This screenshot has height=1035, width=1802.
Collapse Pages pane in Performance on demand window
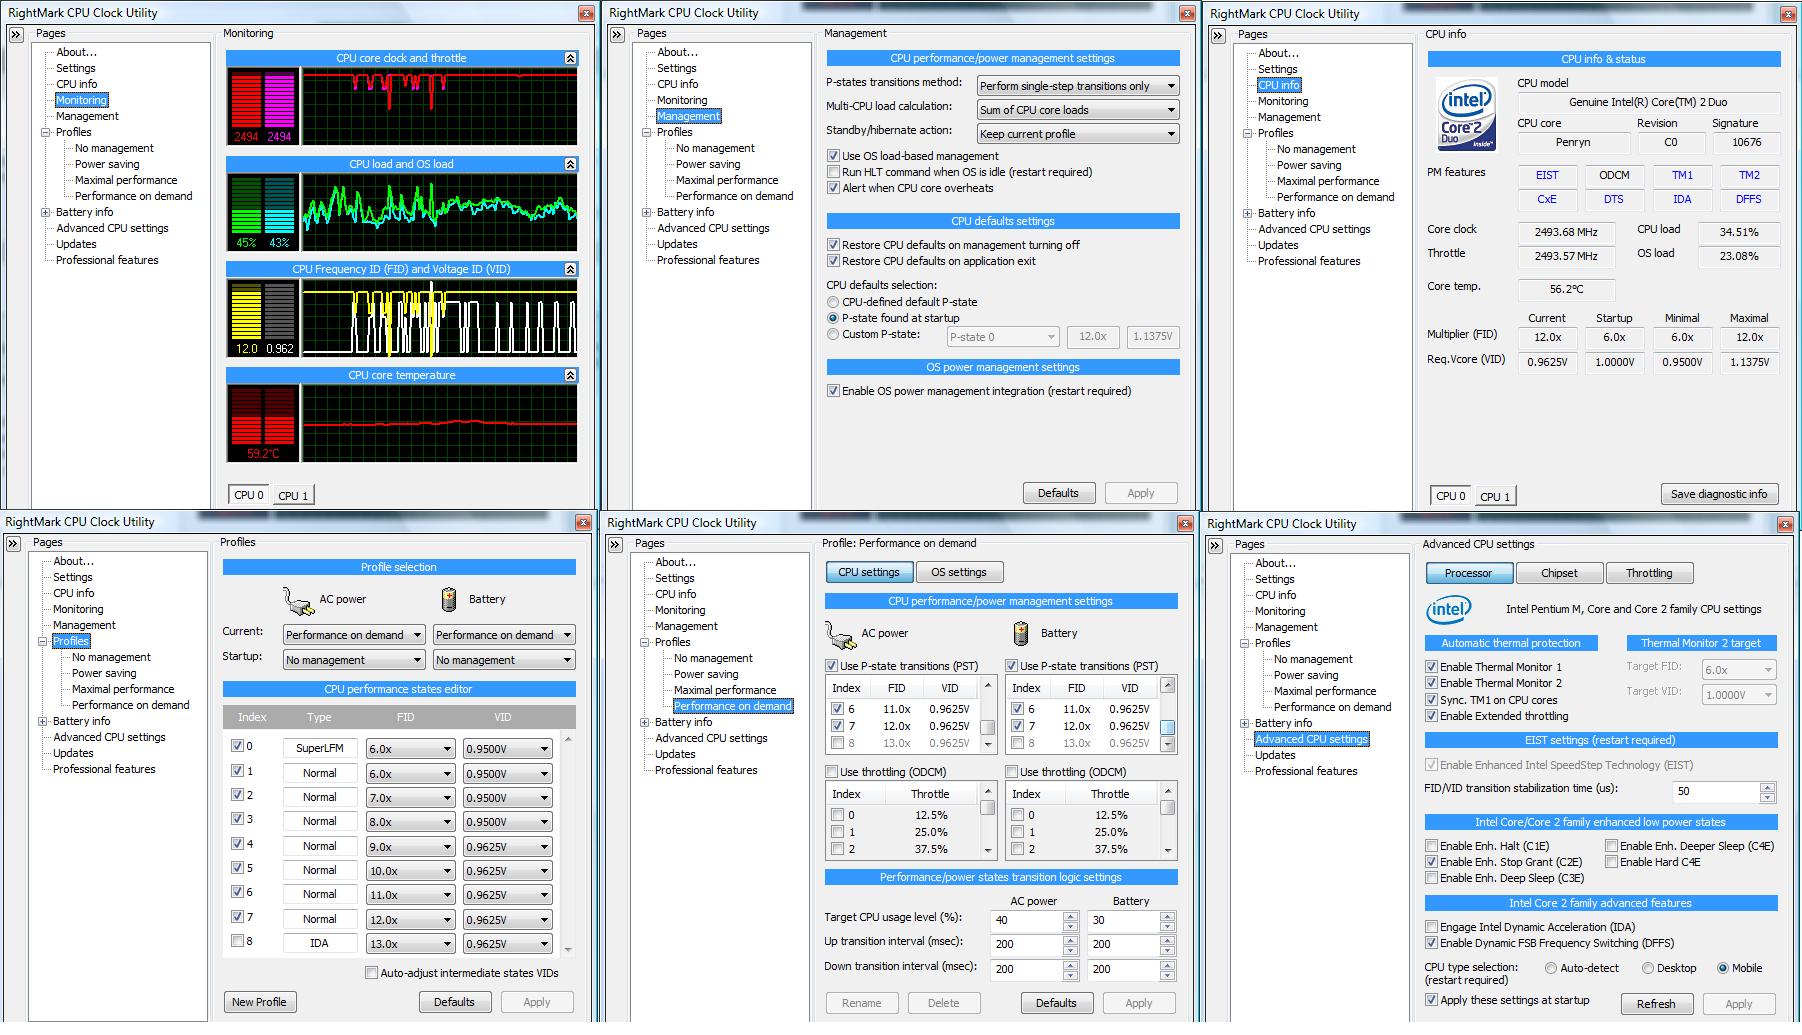coord(614,544)
